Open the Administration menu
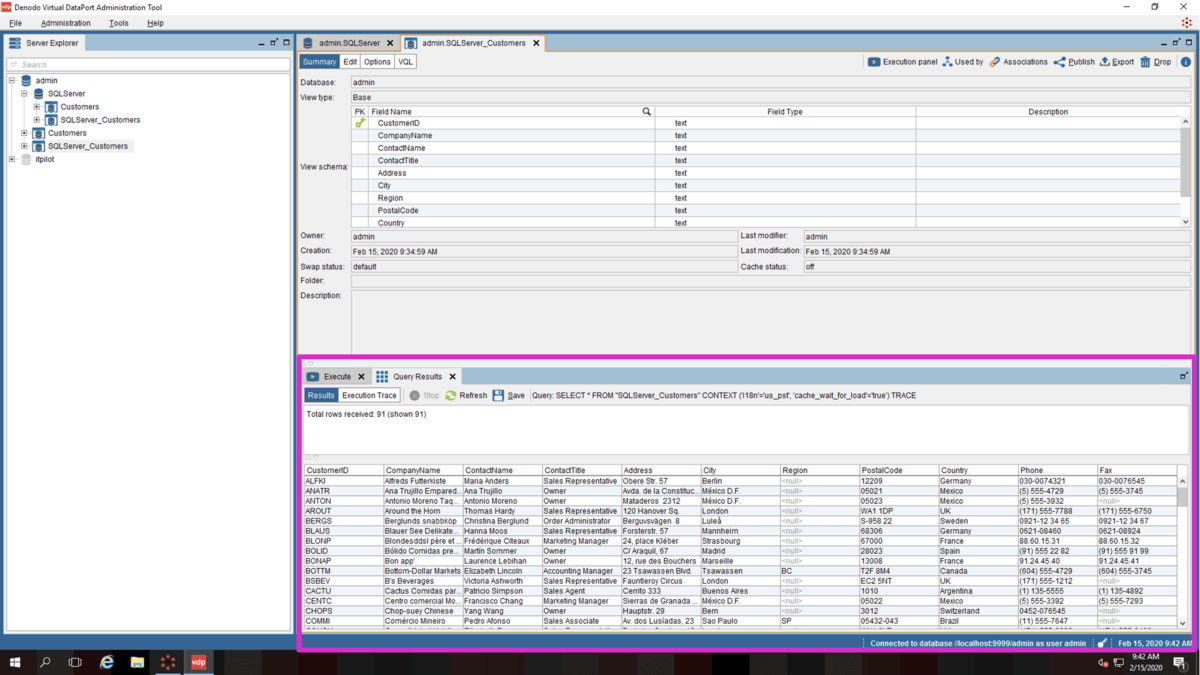The height and width of the screenshot is (675, 1200). pos(65,23)
